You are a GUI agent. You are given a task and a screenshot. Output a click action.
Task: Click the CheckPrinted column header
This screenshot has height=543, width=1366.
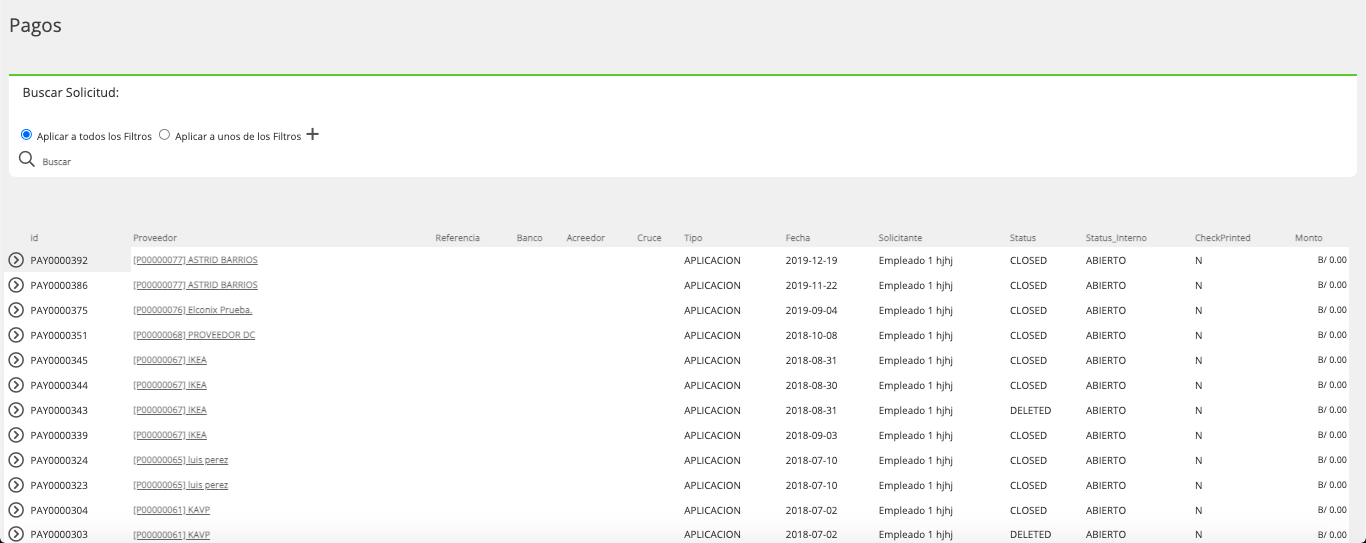coord(1223,238)
